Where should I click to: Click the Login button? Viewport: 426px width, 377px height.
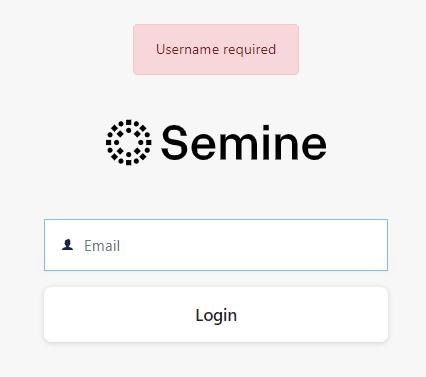(x=216, y=314)
